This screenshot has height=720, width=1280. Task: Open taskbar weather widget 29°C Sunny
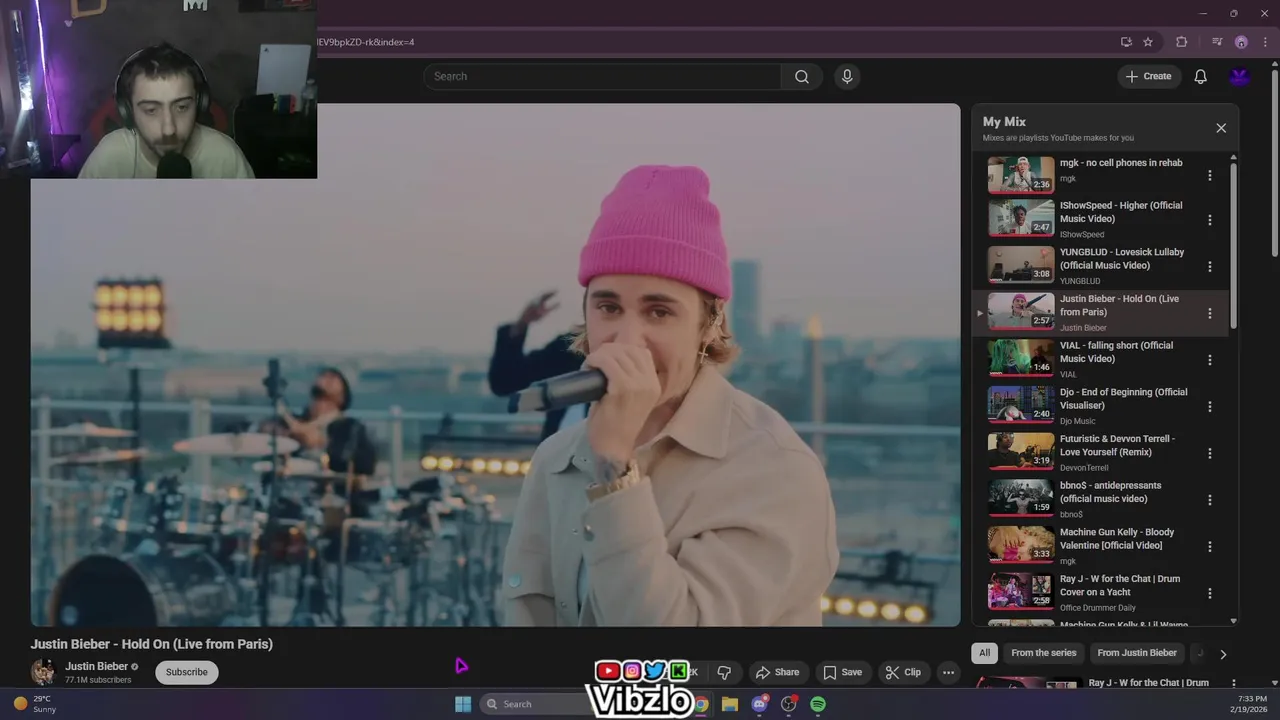coord(36,704)
